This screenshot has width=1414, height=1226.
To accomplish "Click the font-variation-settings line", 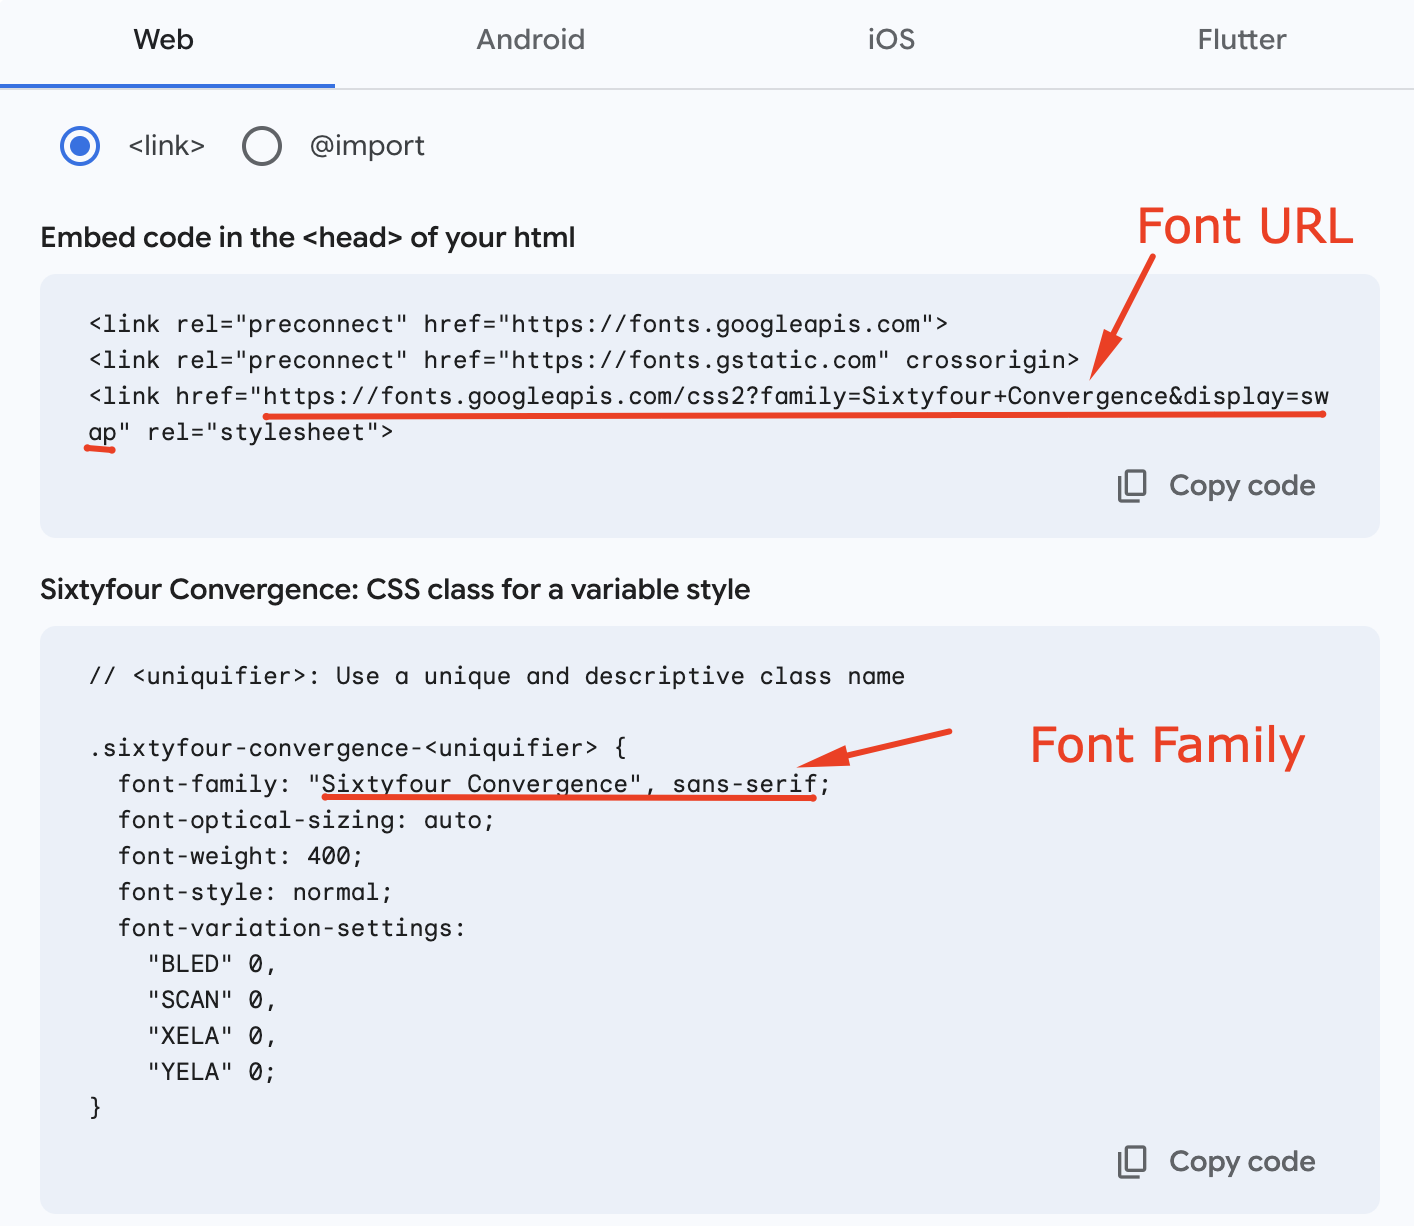I will [292, 929].
